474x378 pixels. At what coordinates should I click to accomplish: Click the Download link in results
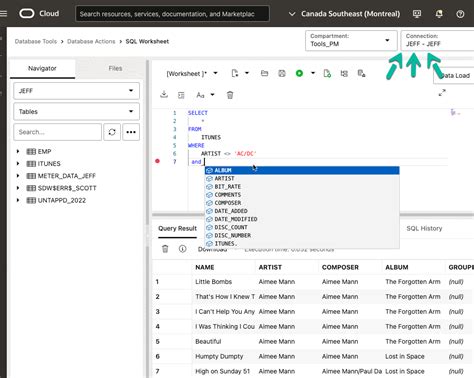tap(212, 249)
